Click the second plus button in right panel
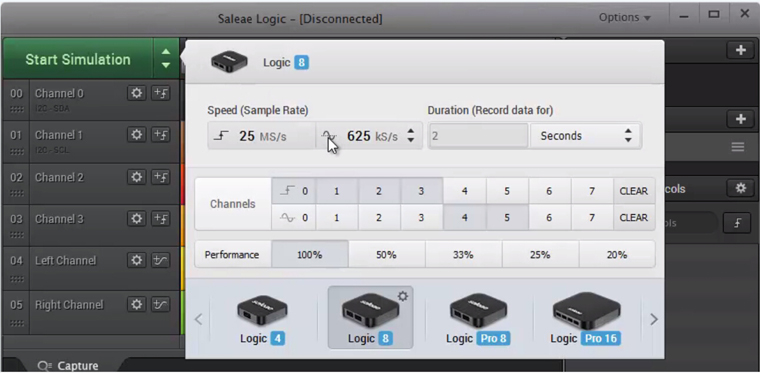The height and width of the screenshot is (373, 760). 741,119
